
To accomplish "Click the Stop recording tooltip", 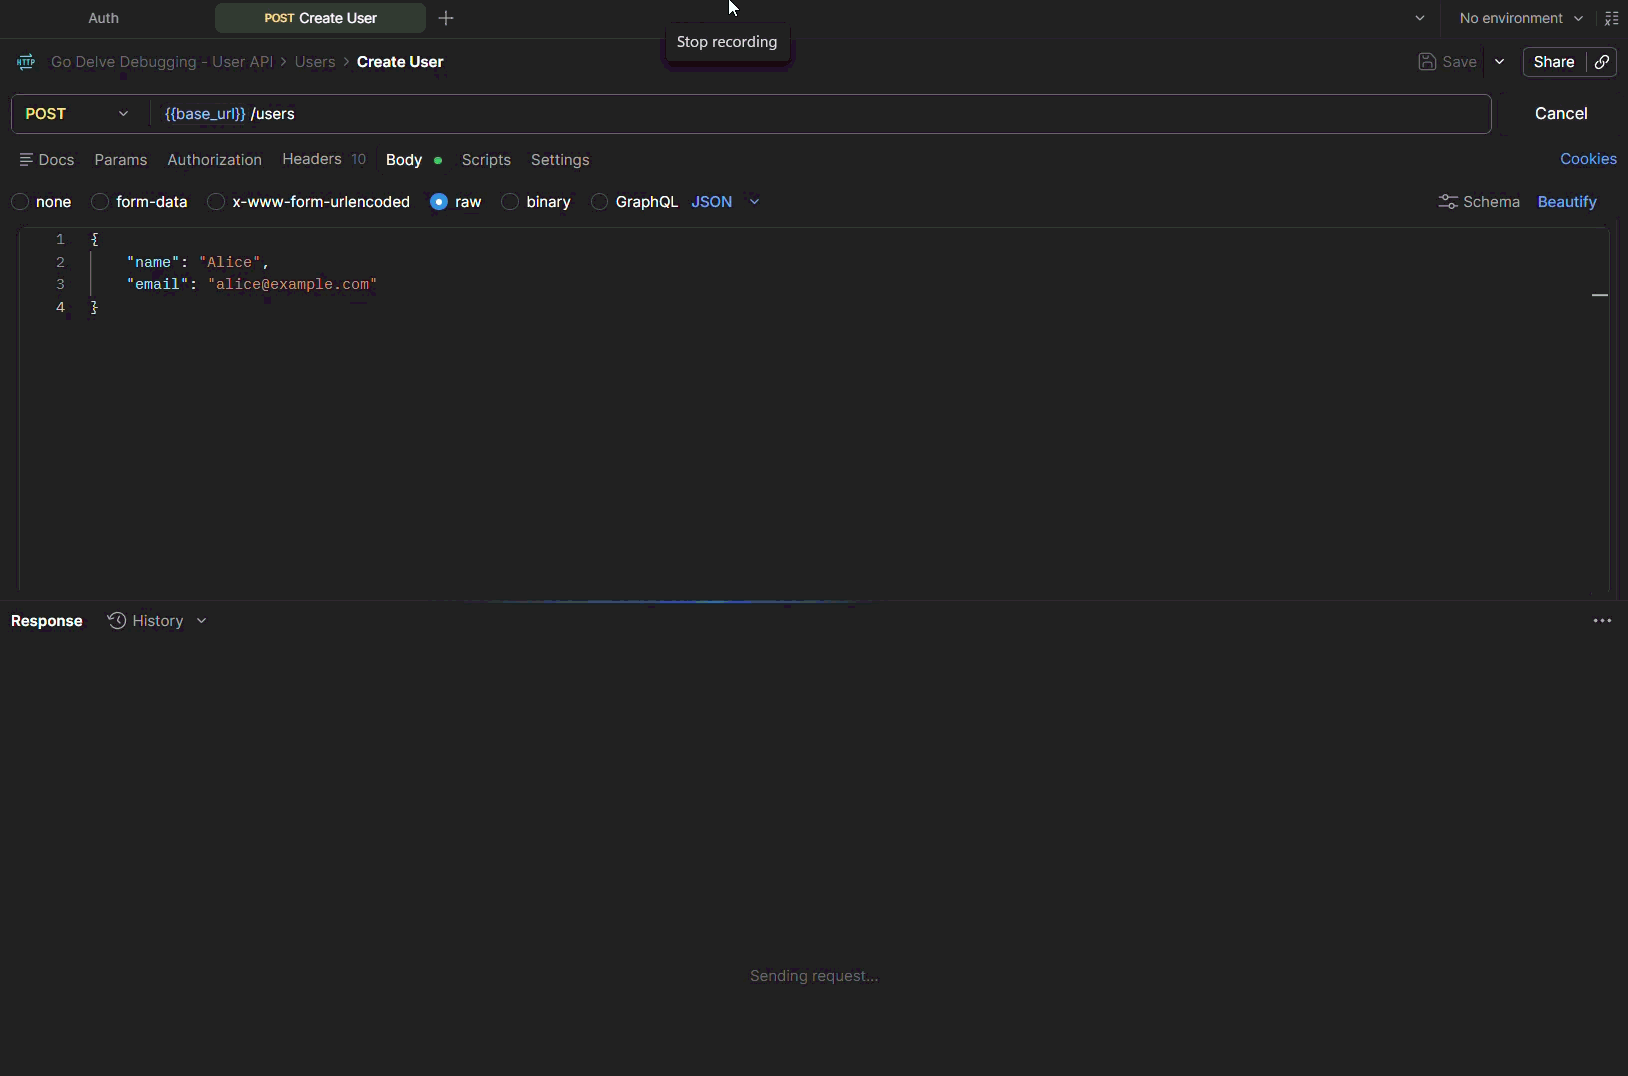I will 727,42.
